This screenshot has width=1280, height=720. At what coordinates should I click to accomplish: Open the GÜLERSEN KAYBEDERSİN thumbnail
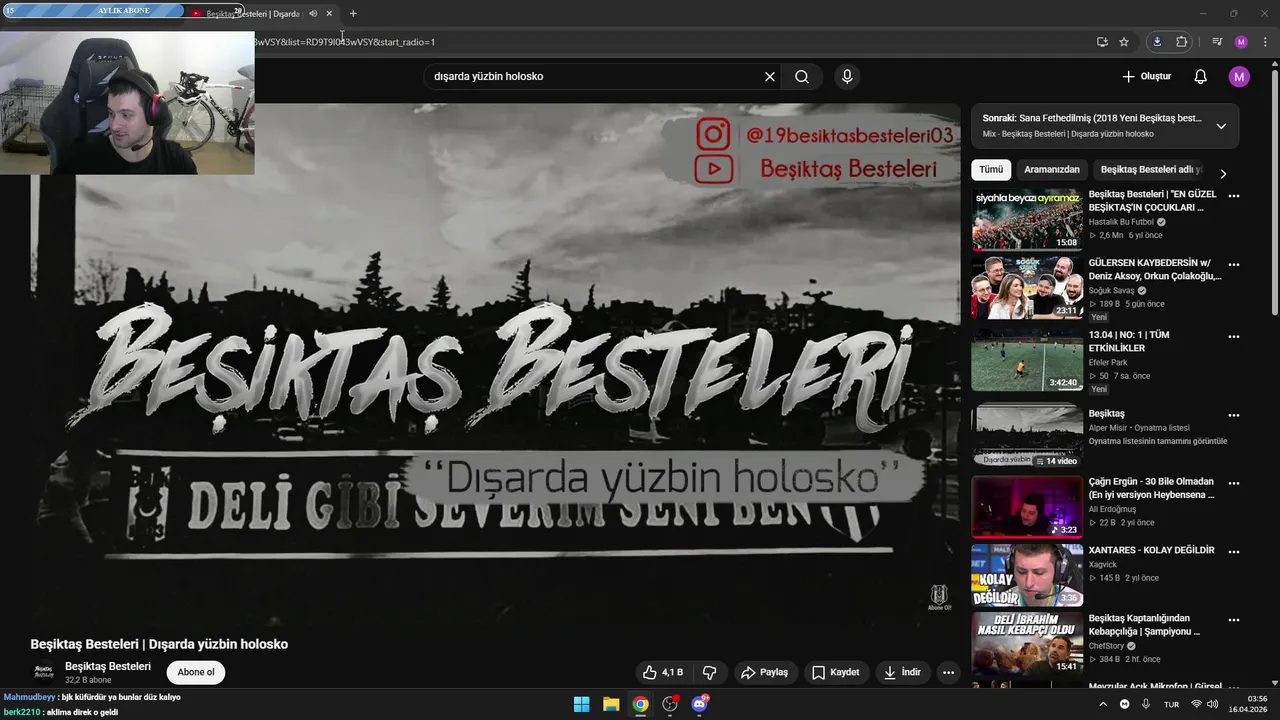1027,288
